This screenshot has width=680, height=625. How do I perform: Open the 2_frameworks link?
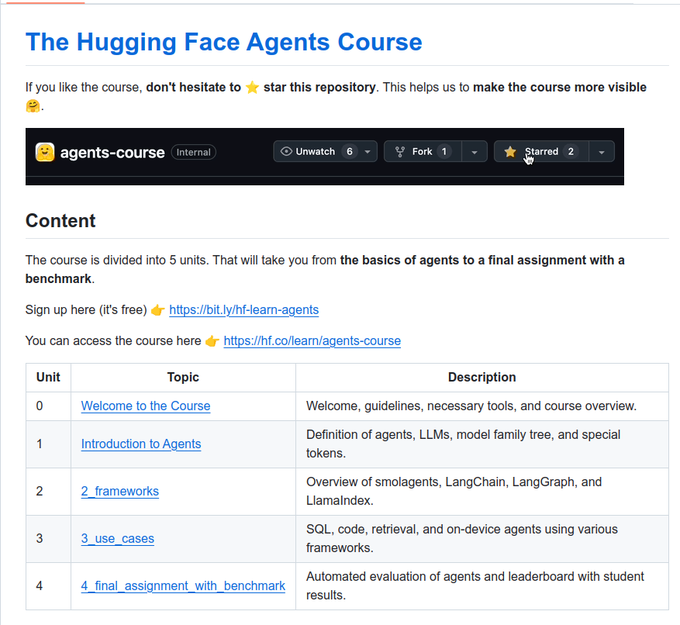pyautogui.click(x=120, y=491)
